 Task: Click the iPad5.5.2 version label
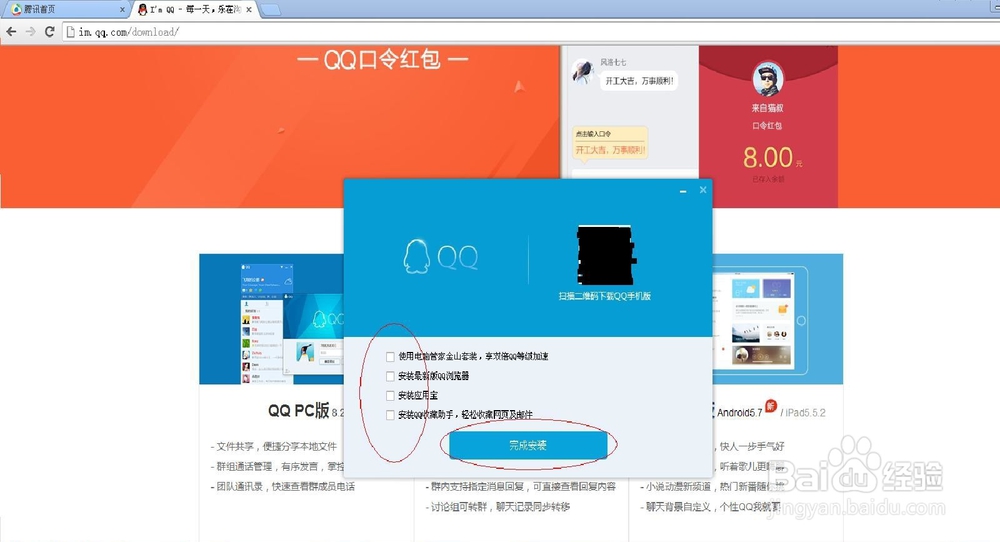(x=805, y=413)
